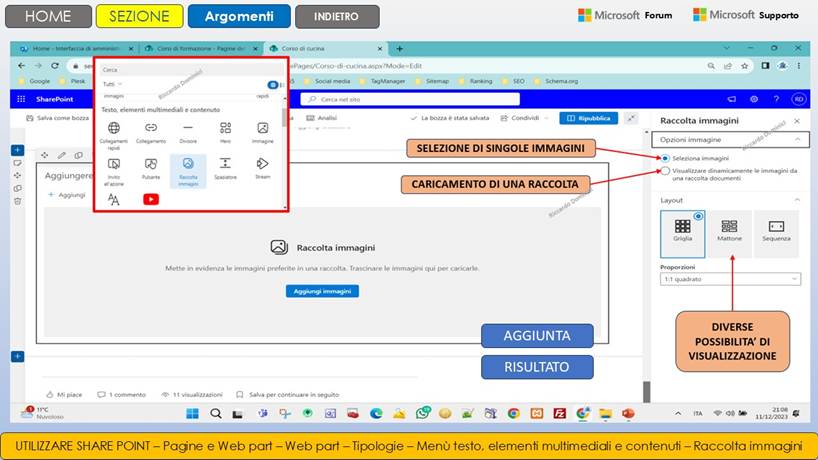Open the Proporzioni '1:1 quadrato' dropdown
Viewport: 818px width, 460px height.
[x=730, y=279]
